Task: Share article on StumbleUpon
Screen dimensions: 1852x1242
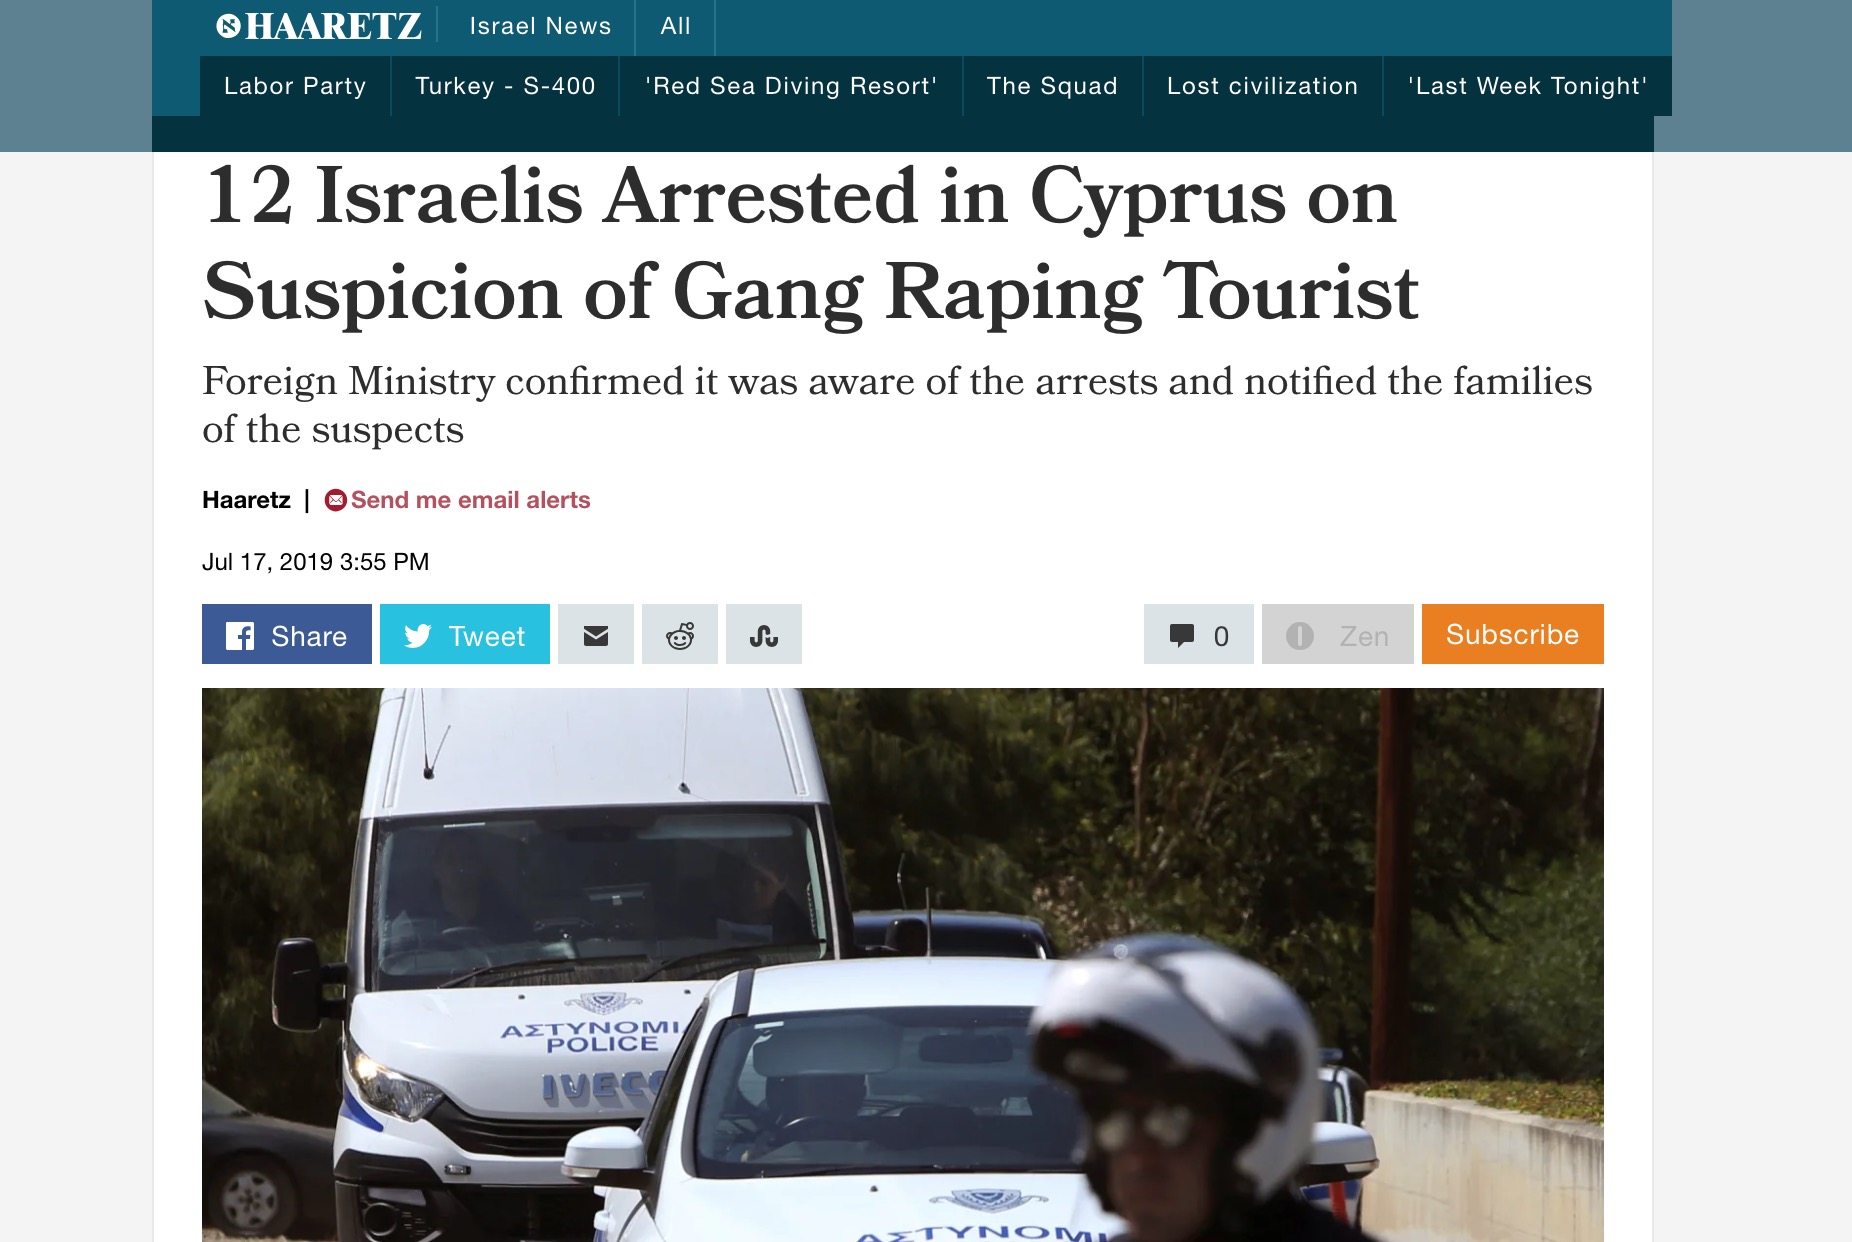Action: [x=764, y=634]
